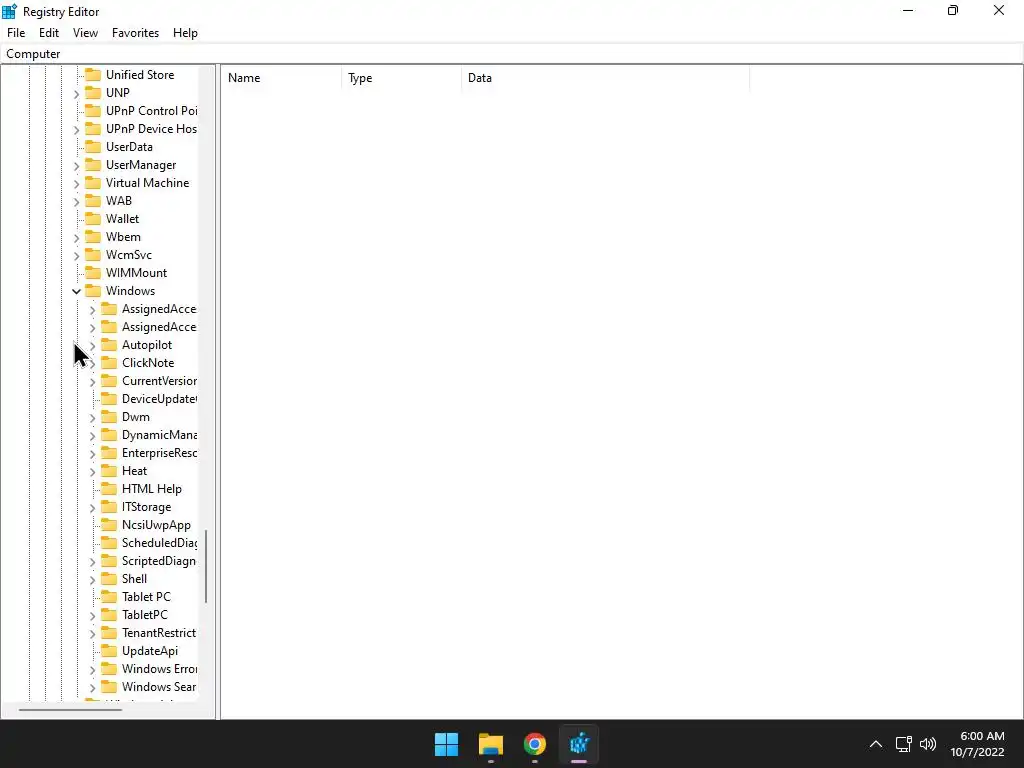Select the HTML Help folder icon

click(109, 488)
